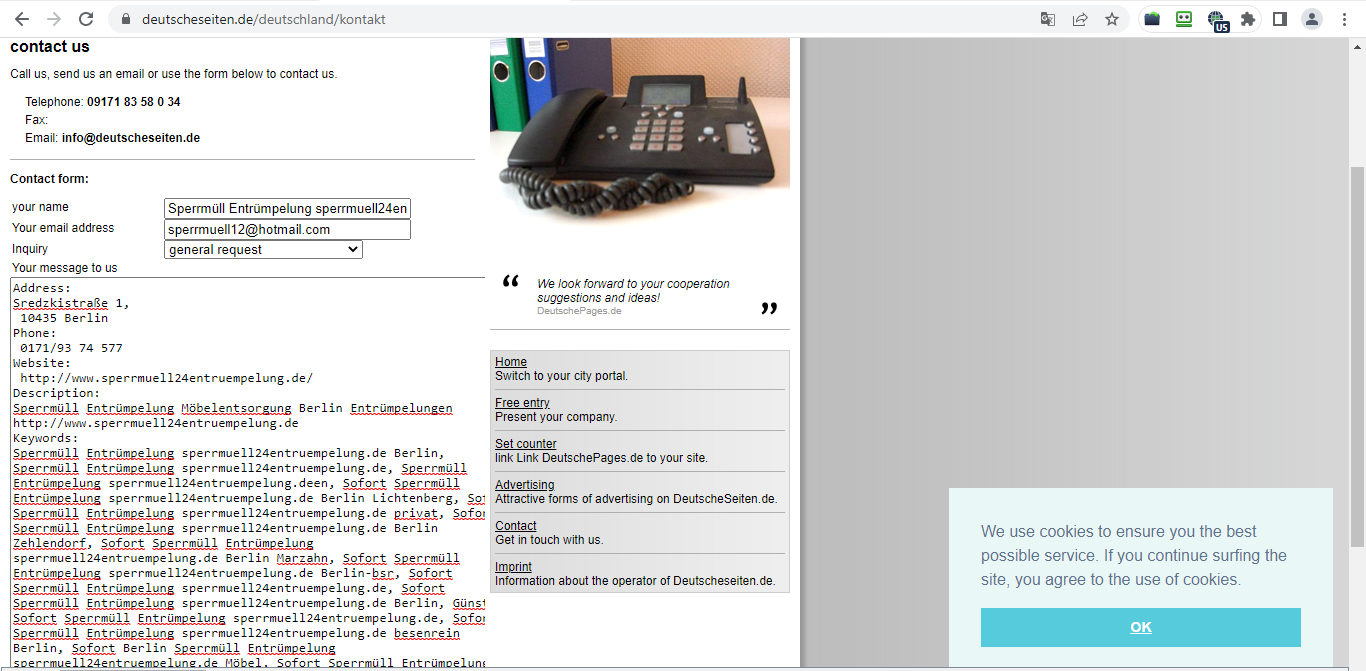The height and width of the screenshot is (671, 1366).
Task: Reload the current page
Action: coord(86,19)
